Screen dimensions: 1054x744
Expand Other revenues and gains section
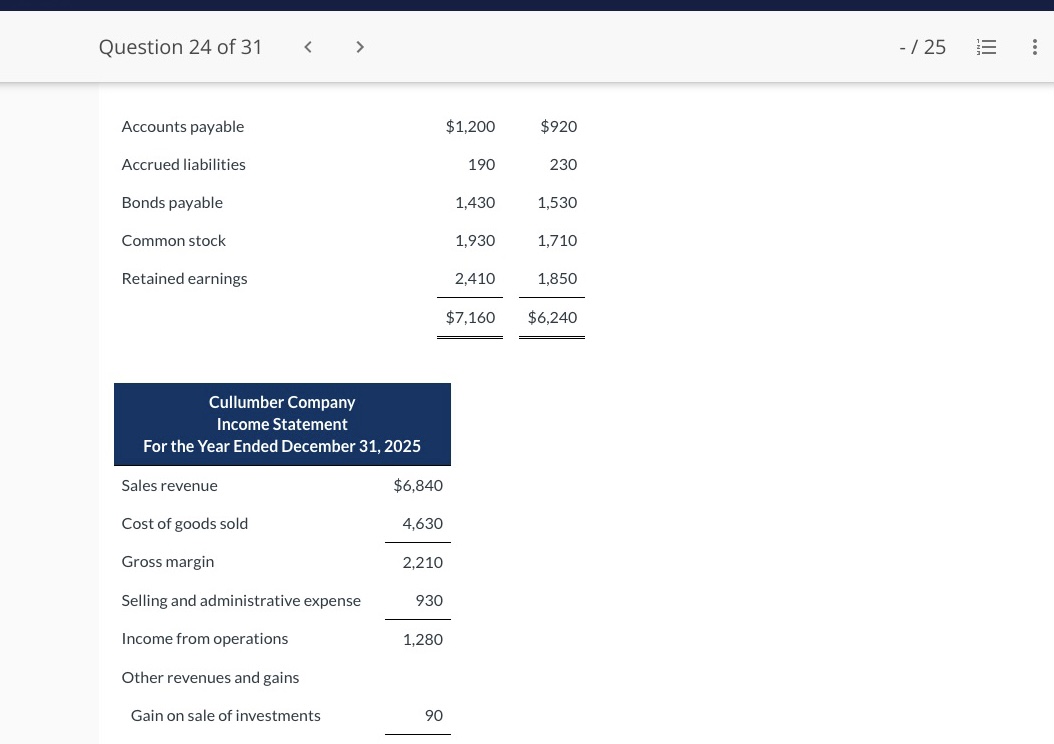point(210,677)
